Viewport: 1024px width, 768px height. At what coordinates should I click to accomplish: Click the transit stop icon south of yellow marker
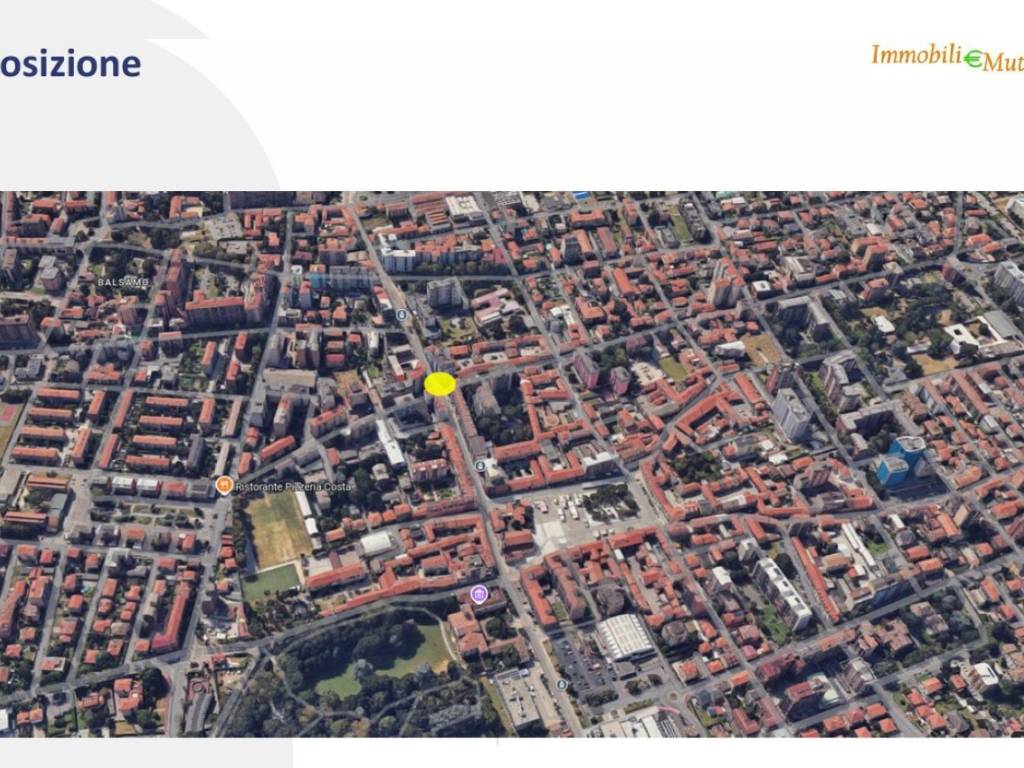pos(481,466)
